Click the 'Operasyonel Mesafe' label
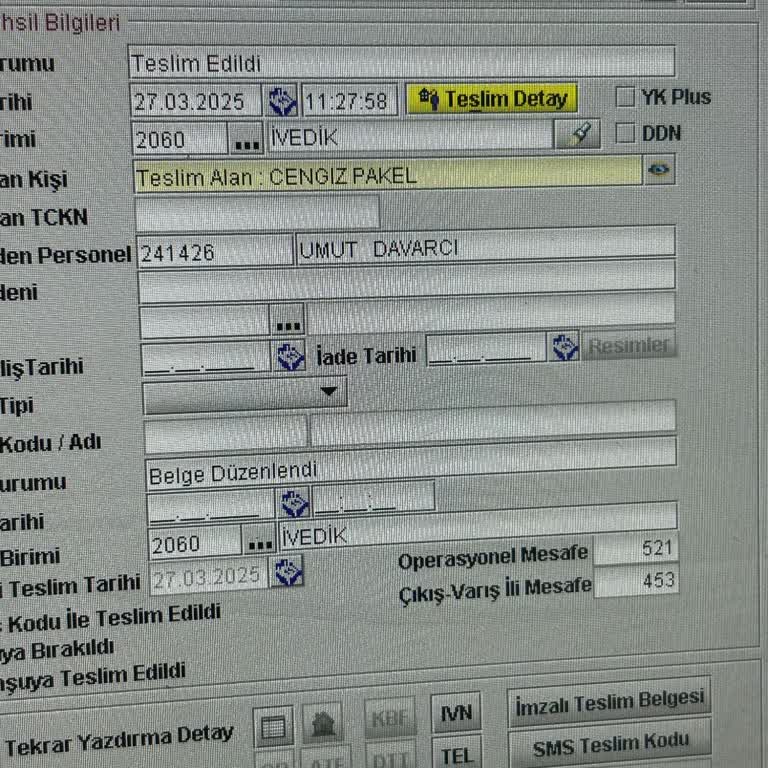768x768 pixels. pyautogui.click(x=493, y=556)
